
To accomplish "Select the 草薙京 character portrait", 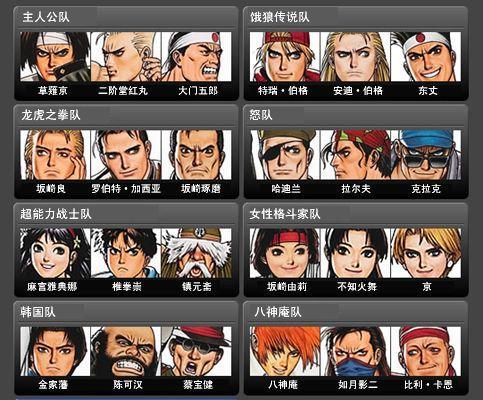I will [x=55, y=57].
